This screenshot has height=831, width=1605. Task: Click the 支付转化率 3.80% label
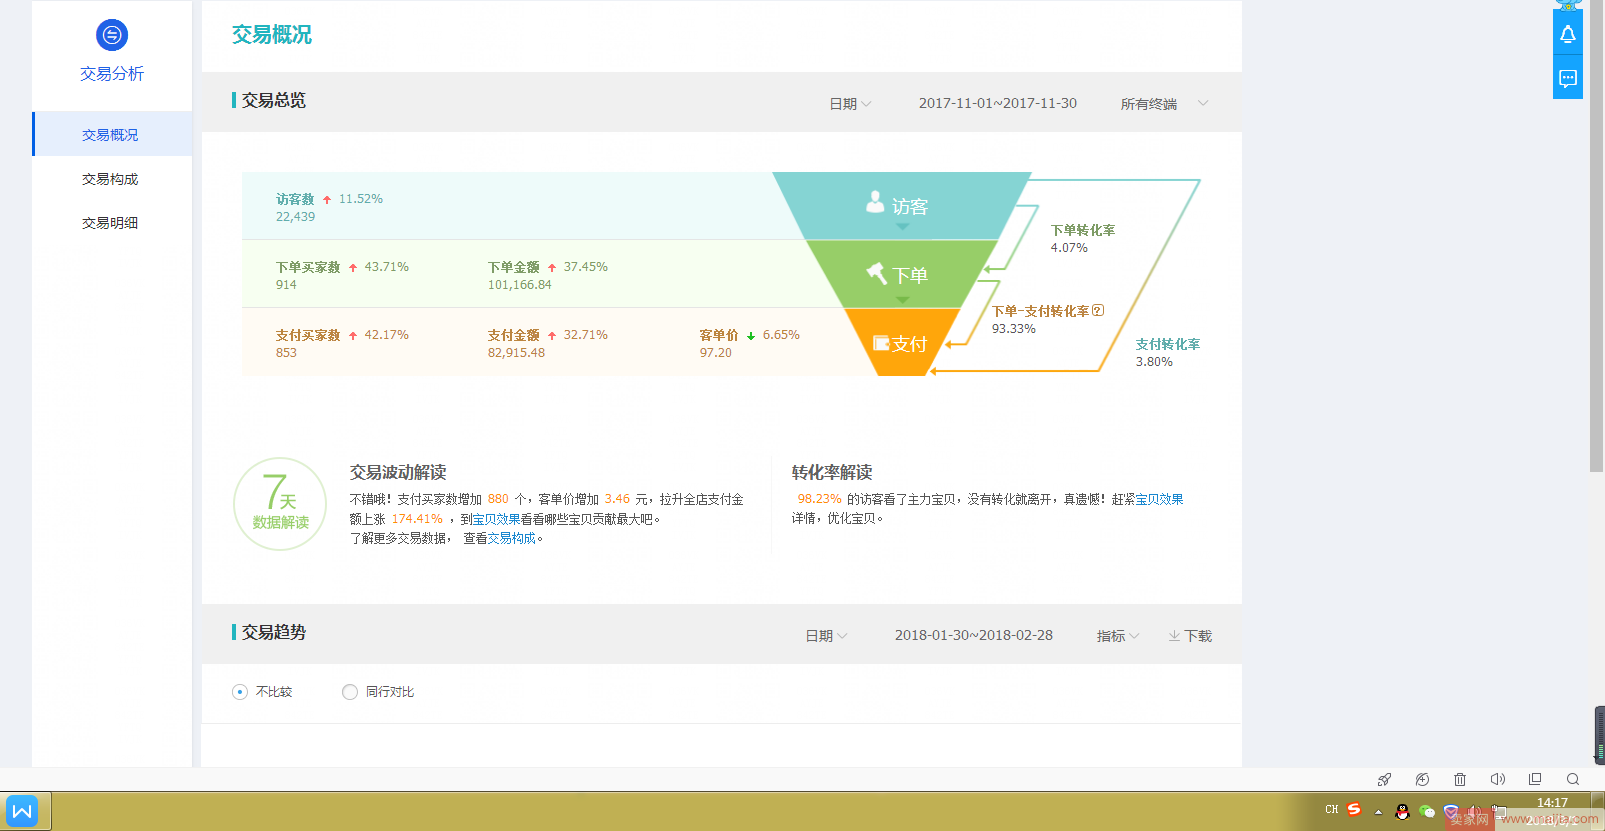click(x=1168, y=353)
